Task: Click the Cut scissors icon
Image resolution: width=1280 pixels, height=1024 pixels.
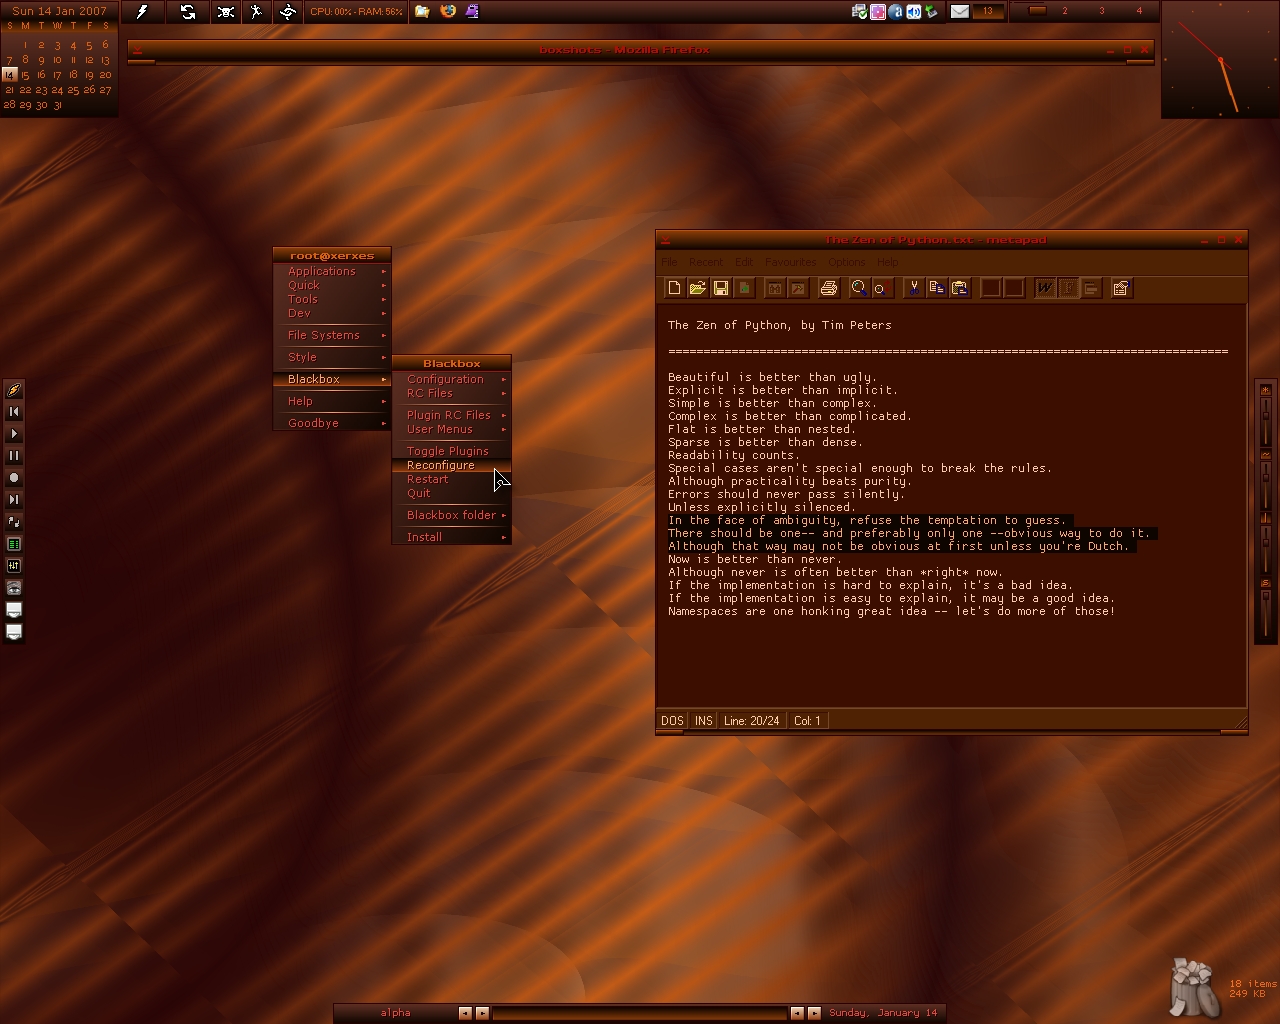Action: tap(913, 288)
